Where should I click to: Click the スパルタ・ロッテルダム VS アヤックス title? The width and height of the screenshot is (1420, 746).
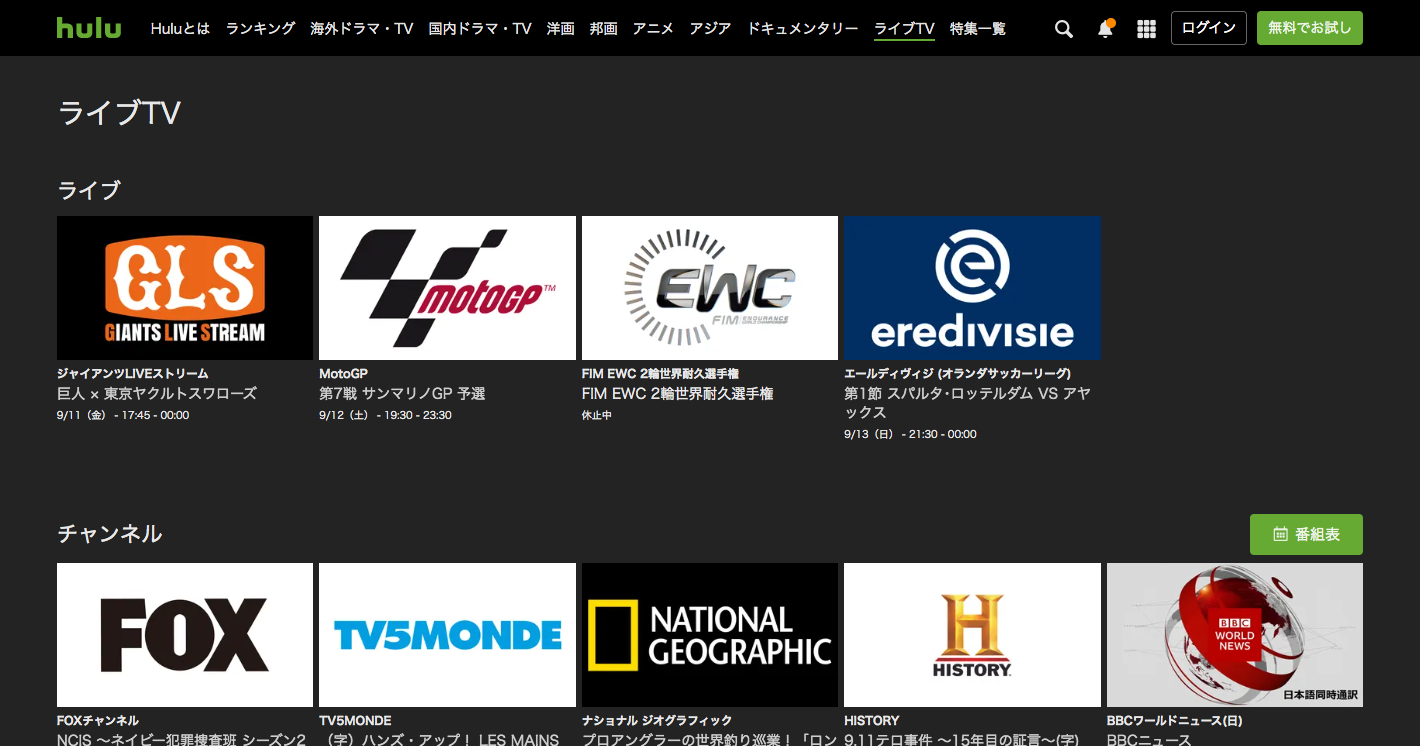tap(967, 402)
